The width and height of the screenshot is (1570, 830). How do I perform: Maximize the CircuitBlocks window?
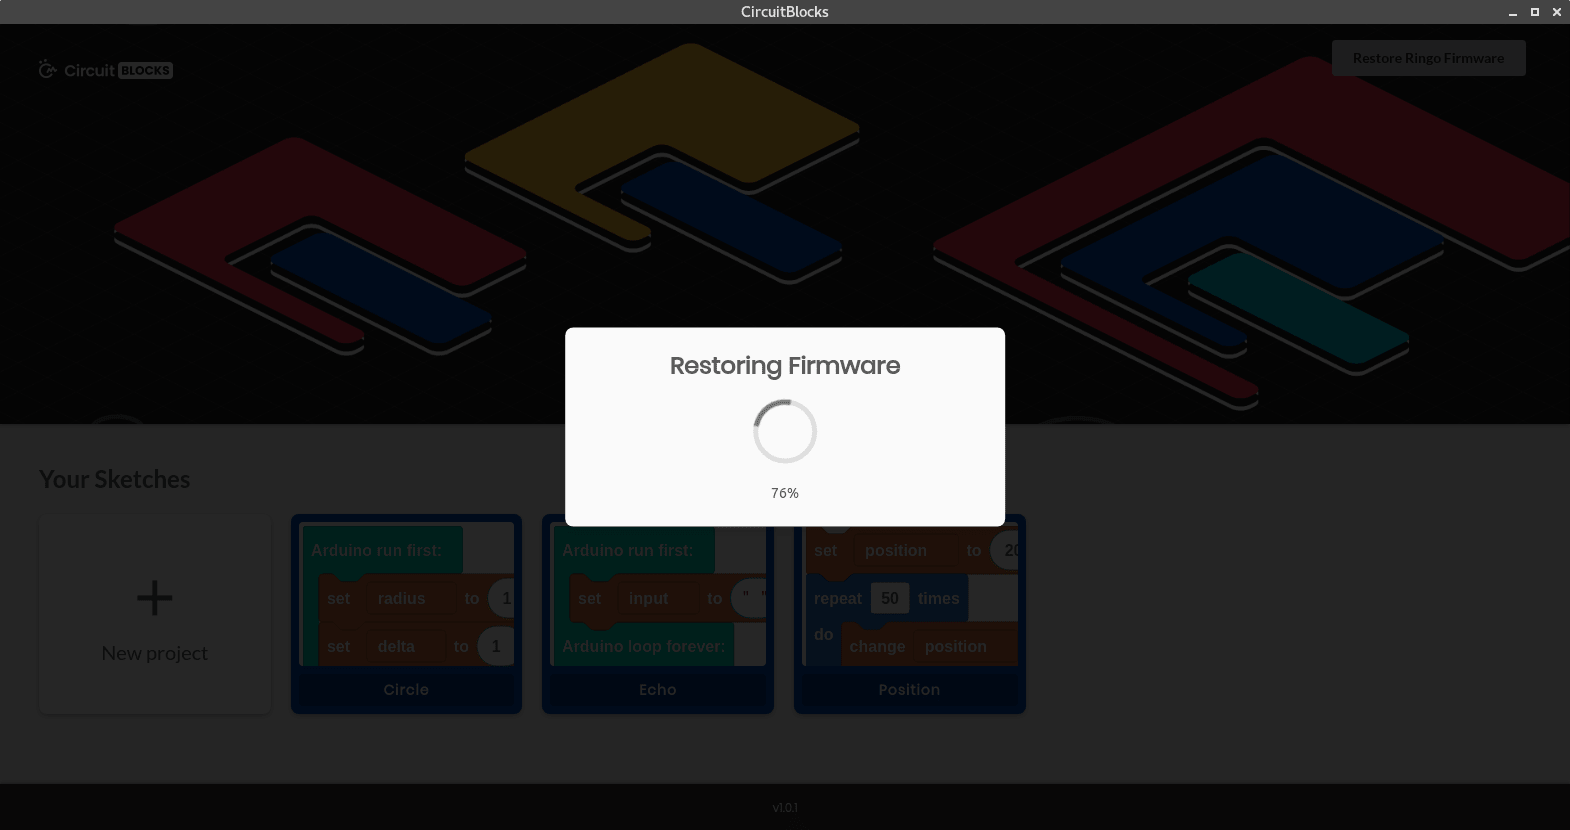point(1535,12)
